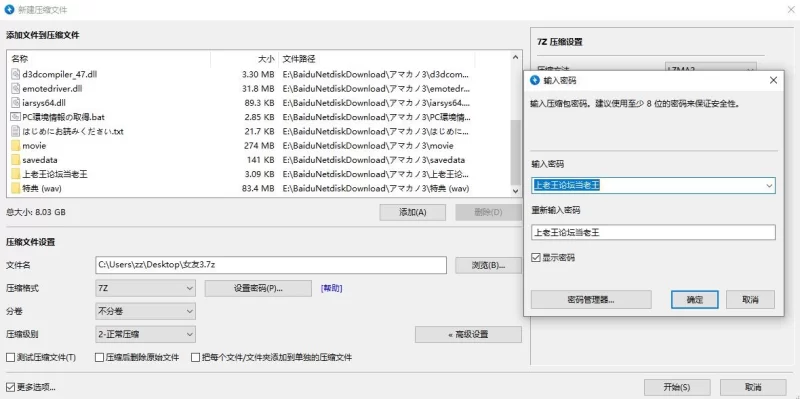Sort the file list by 名称 column

pos(110,59)
